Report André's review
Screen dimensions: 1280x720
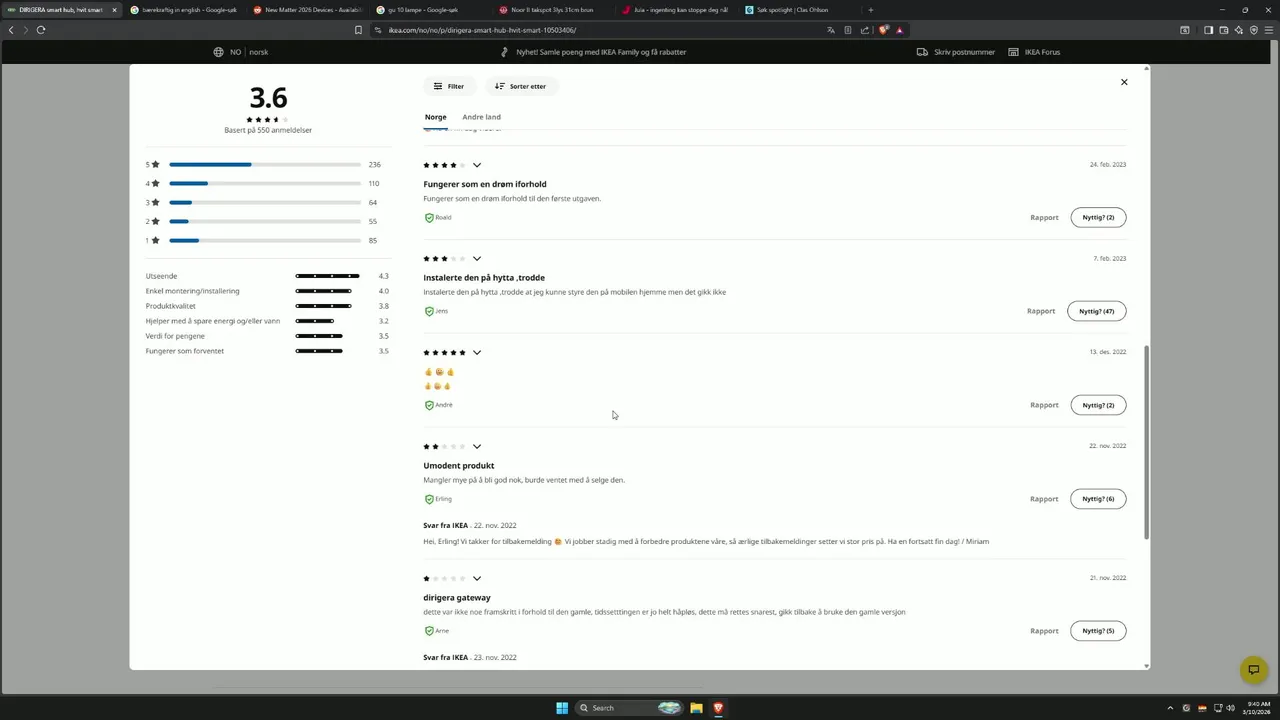pos(1044,405)
